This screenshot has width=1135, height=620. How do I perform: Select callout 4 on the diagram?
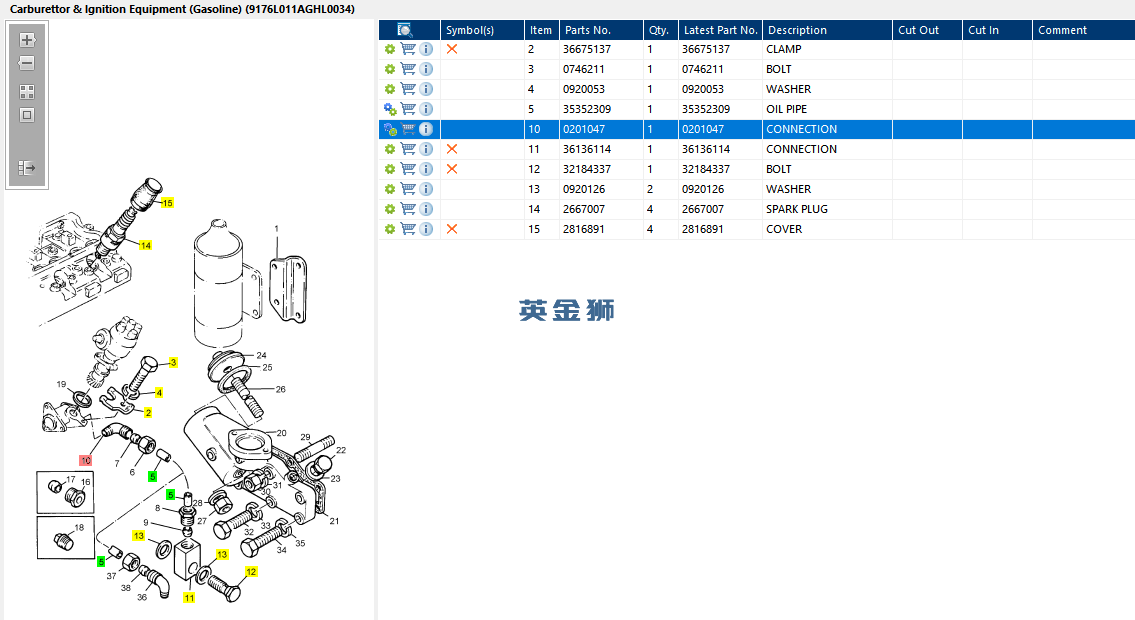[159, 393]
